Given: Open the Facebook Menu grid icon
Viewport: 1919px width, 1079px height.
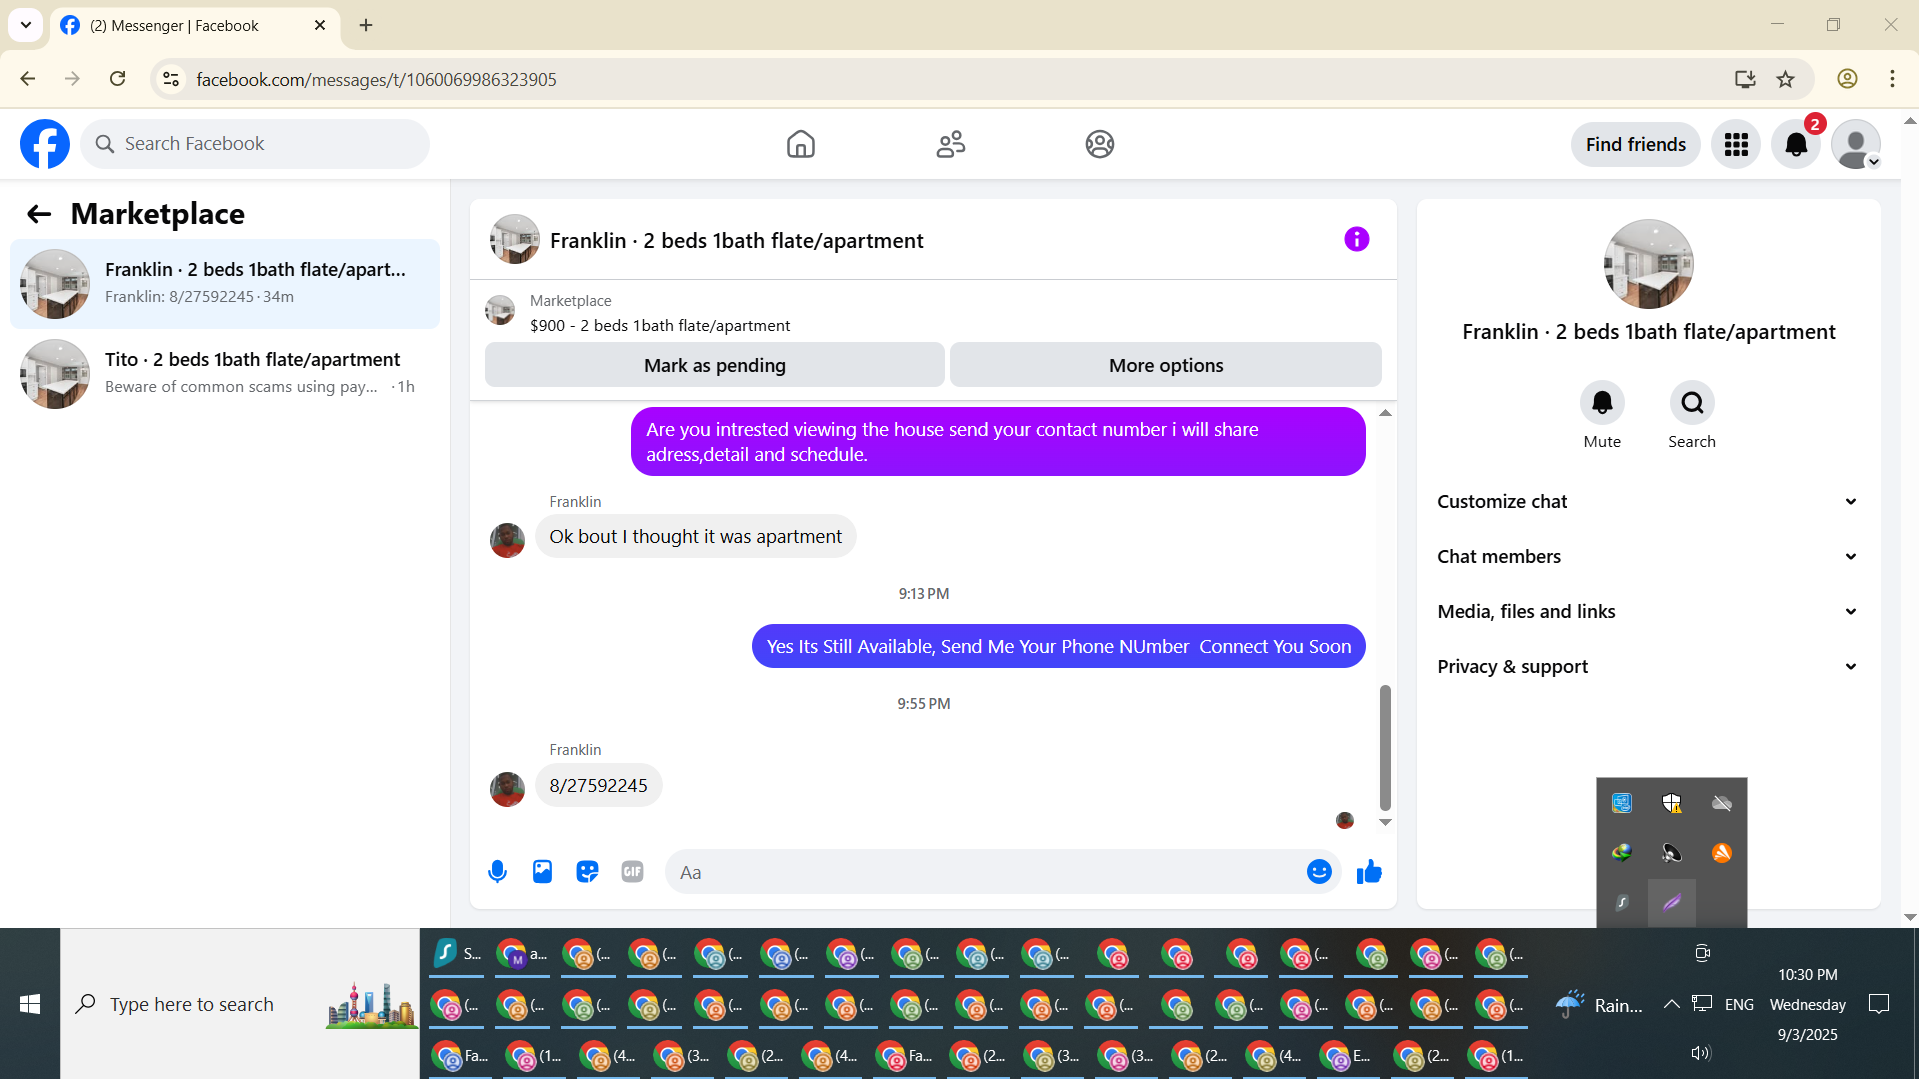Looking at the screenshot, I should point(1736,144).
